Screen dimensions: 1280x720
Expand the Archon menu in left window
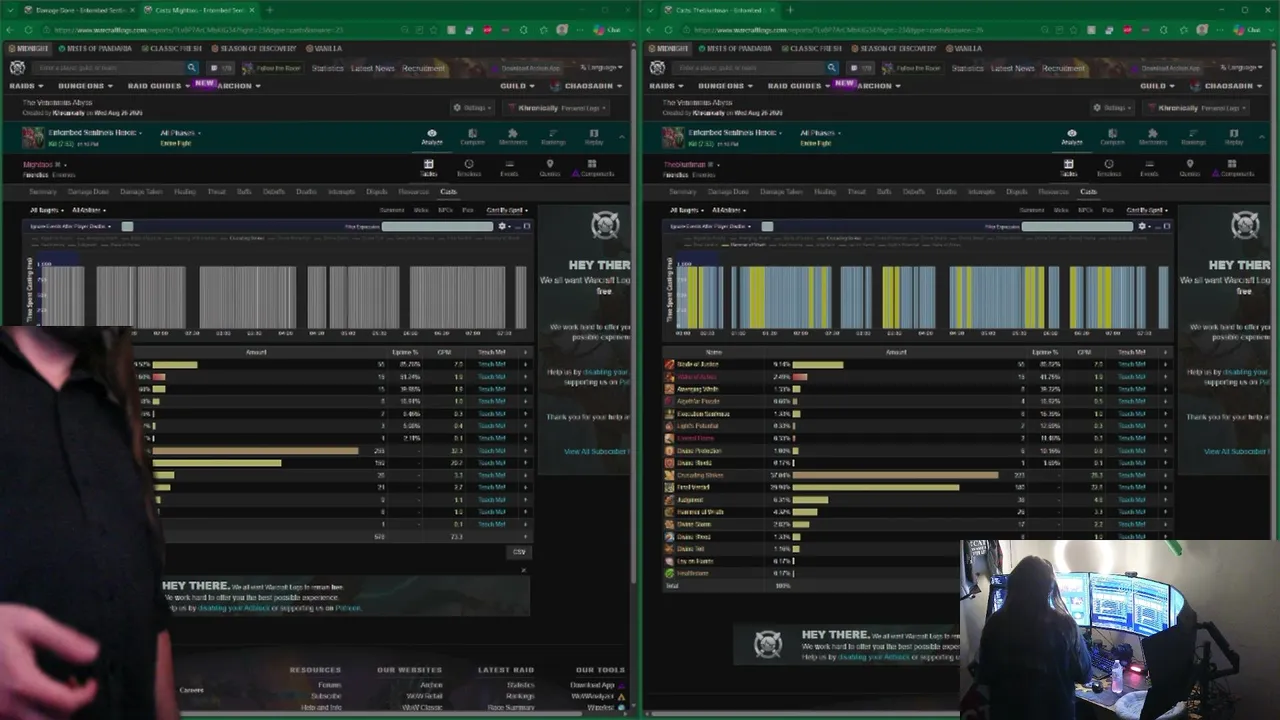pyautogui.click(x=238, y=86)
